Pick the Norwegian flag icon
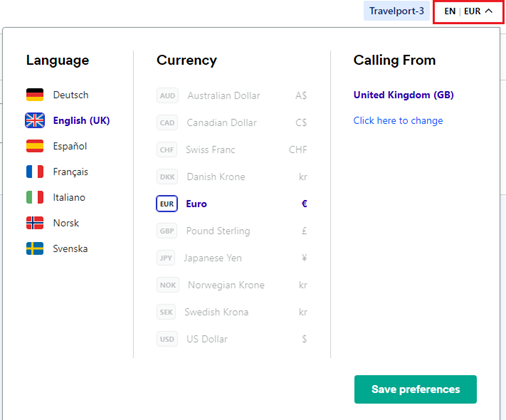Screen dimensions: 506x420 pos(35,223)
